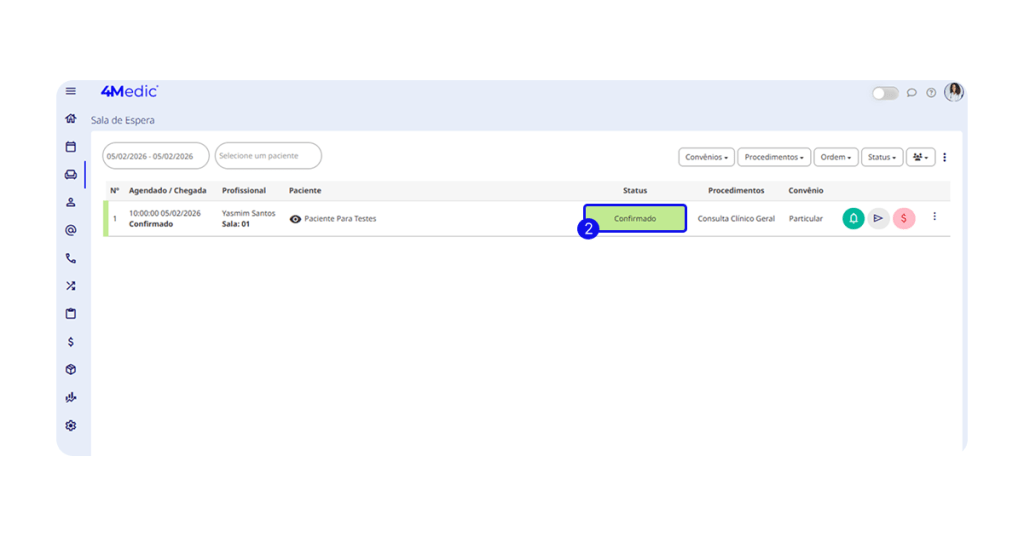Click the home icon in sidebar
The height and width of the screenshot is (537, 1024).
tap(71, 118)
